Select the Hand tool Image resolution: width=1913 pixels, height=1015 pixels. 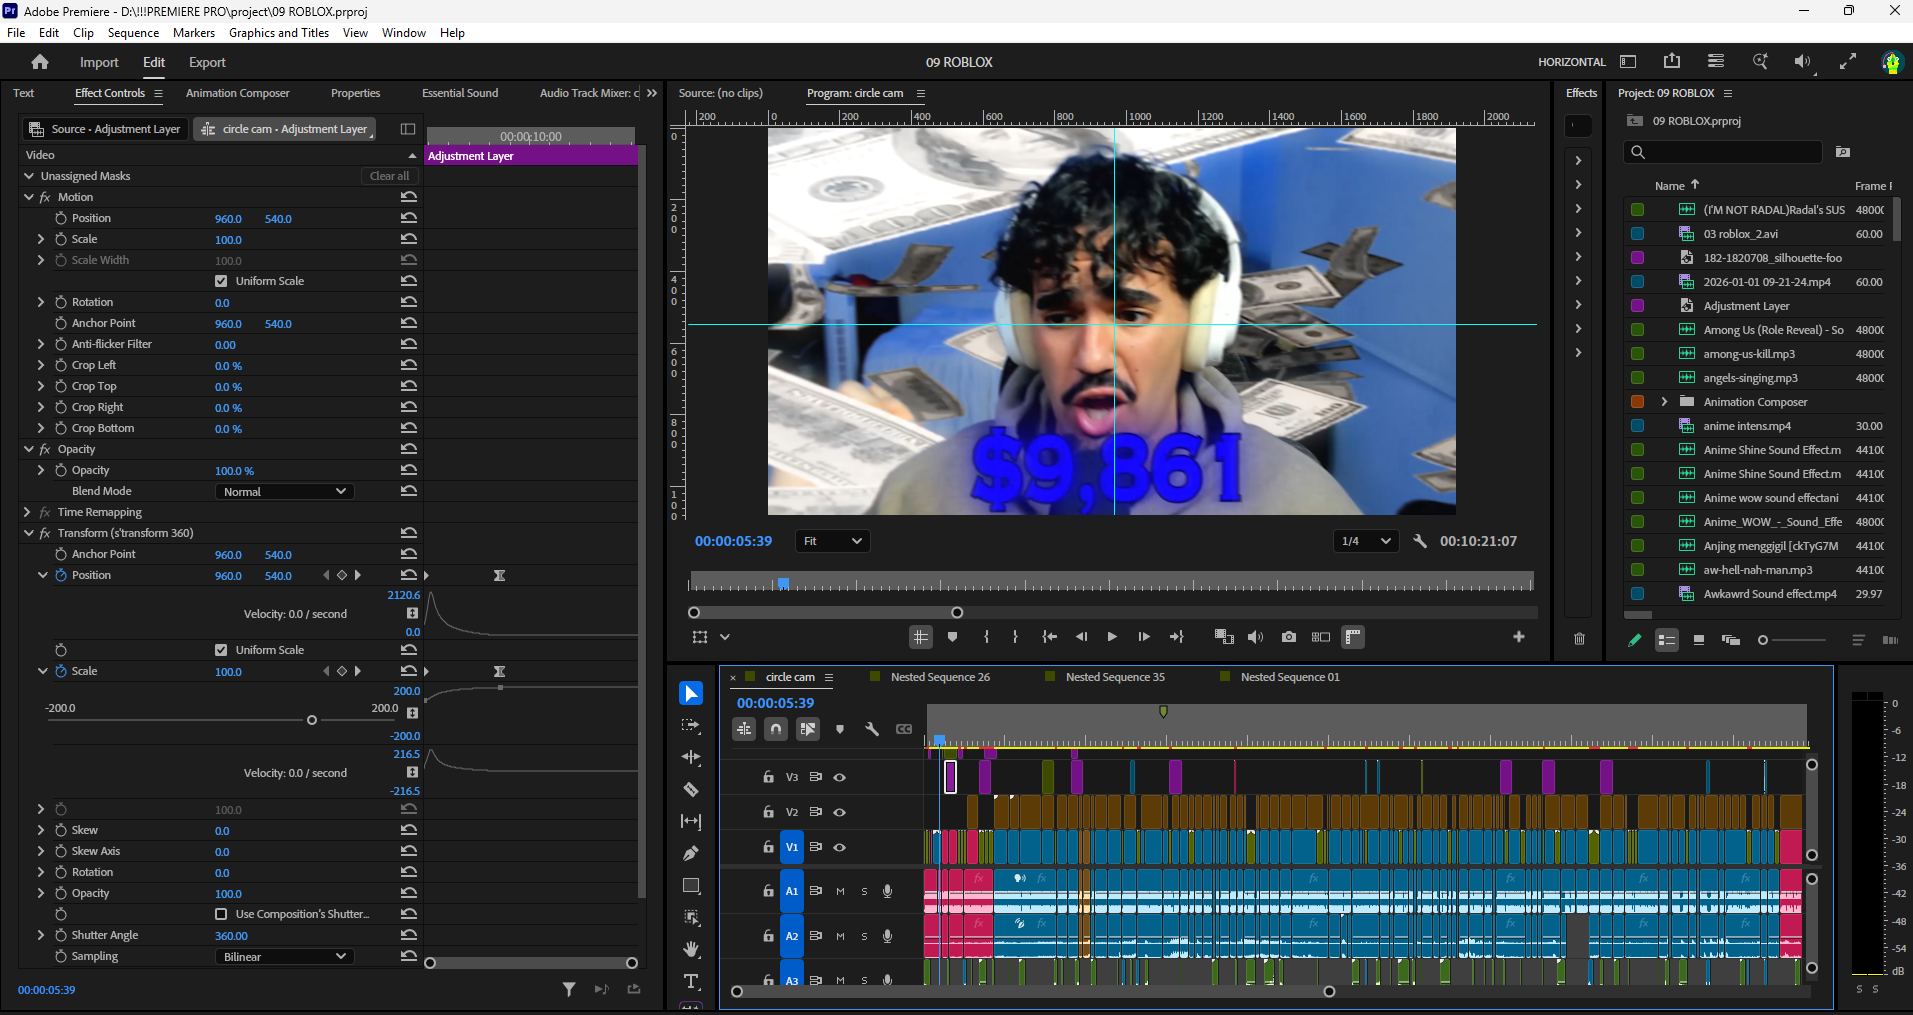click(691, 949)
